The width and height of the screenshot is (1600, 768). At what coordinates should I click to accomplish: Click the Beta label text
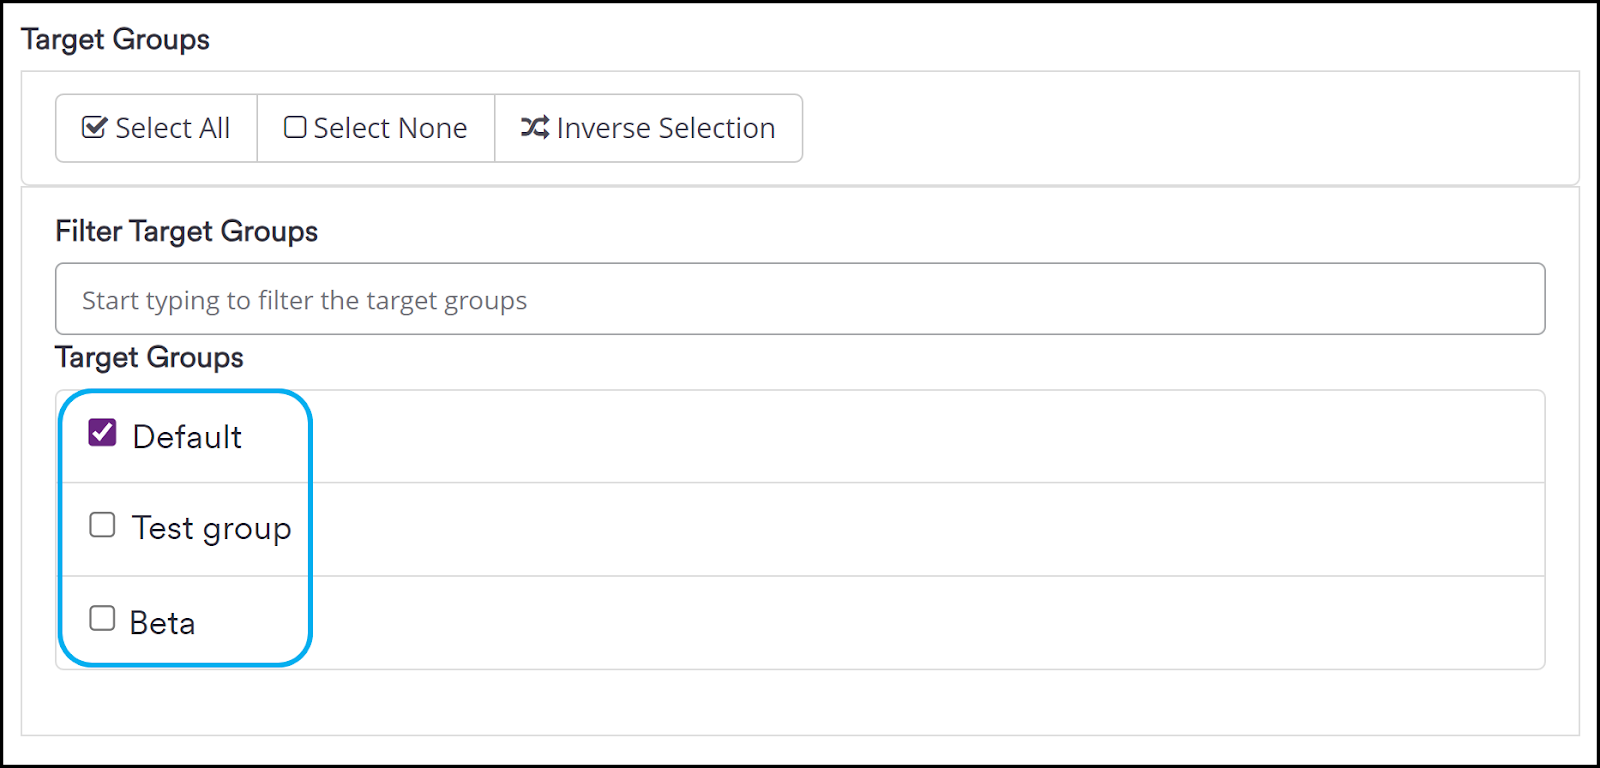[162, 623]
